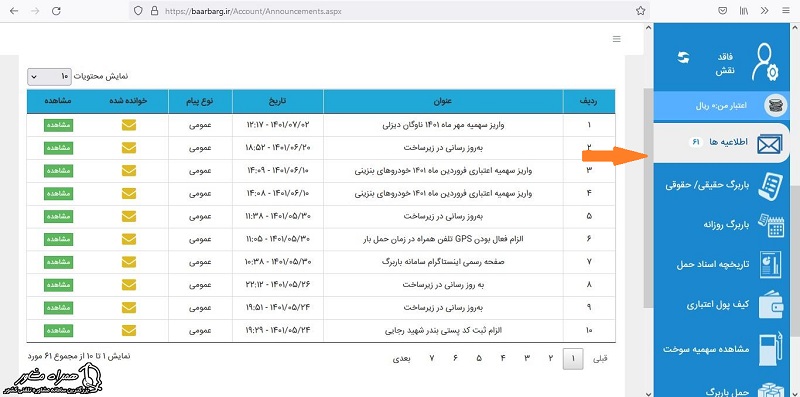Show more tools via the double-chevron icon

[764, 11]
